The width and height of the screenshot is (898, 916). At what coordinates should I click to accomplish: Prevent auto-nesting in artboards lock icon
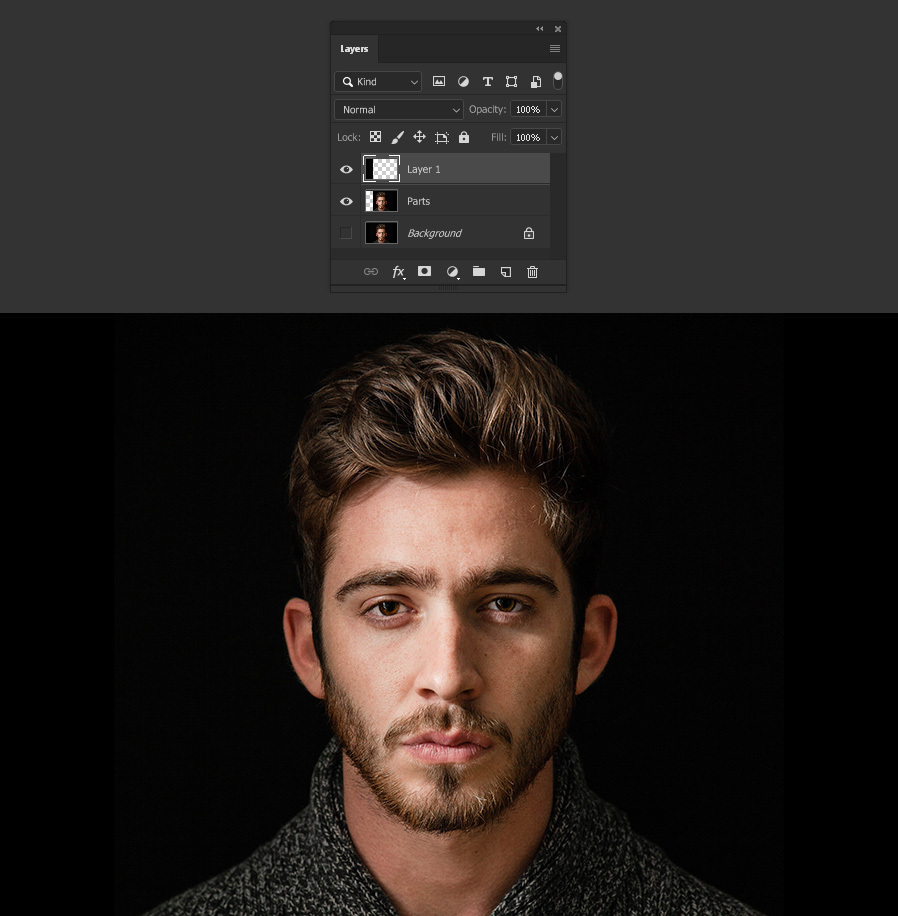pyautogui.click(x=442, y=137)
